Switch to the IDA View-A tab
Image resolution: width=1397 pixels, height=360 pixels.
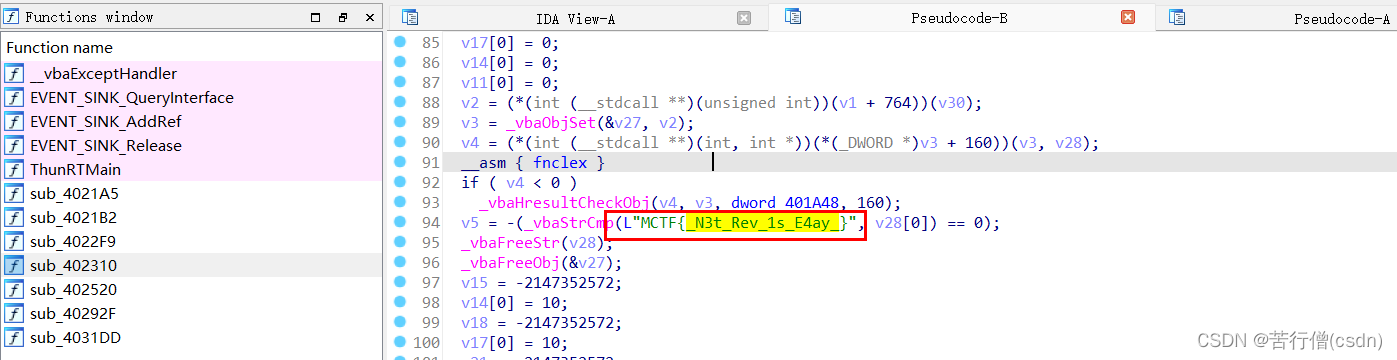[577, 17]
